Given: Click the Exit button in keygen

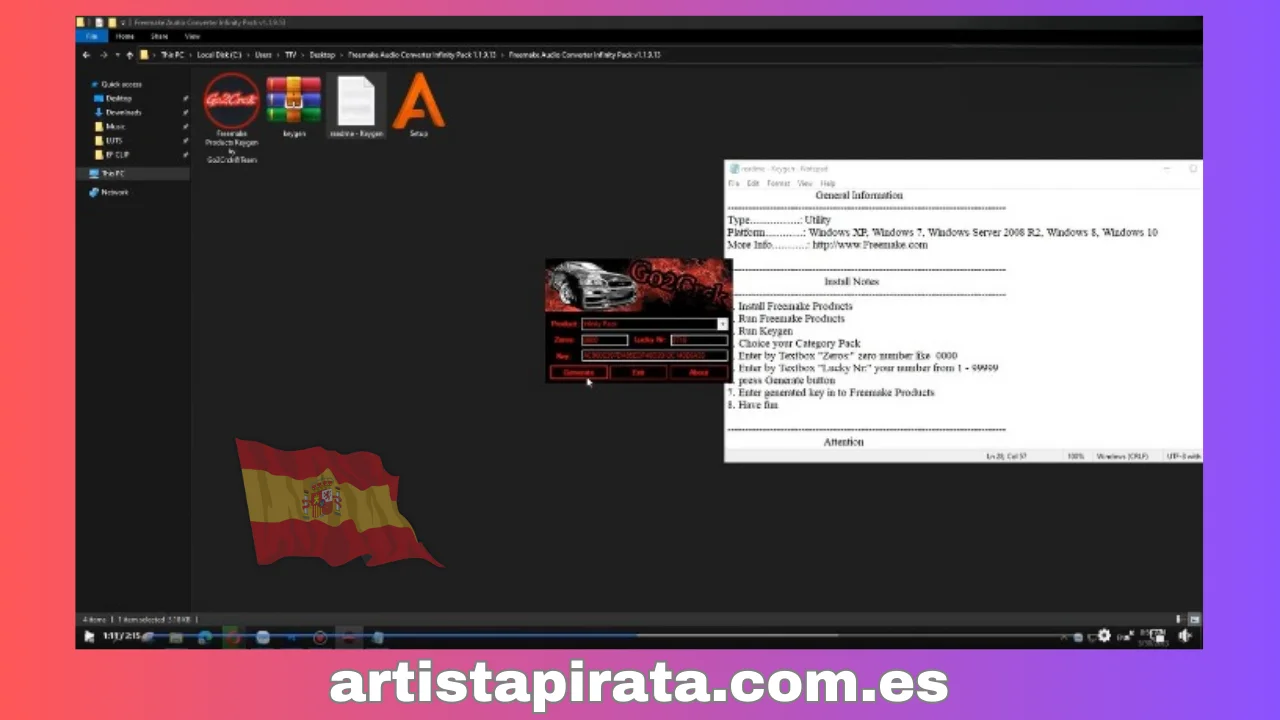Looking at the screenshot, I should (638, 372).
